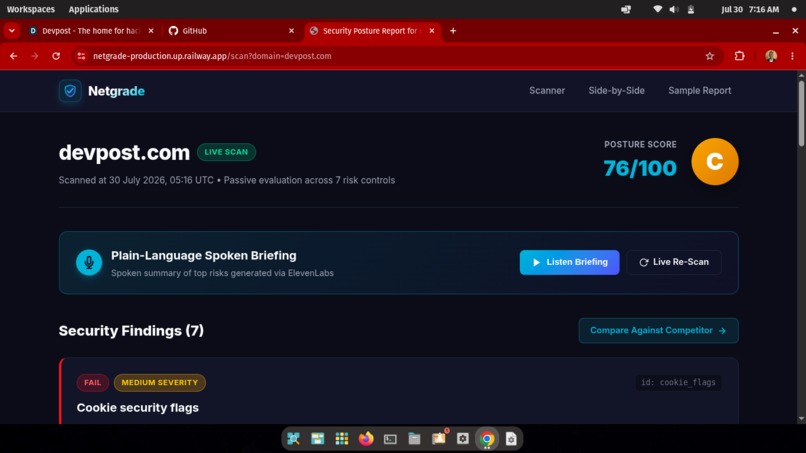Open Settings gear from the dock
This screenshot has height=453, width=806.
pos(463,439)
